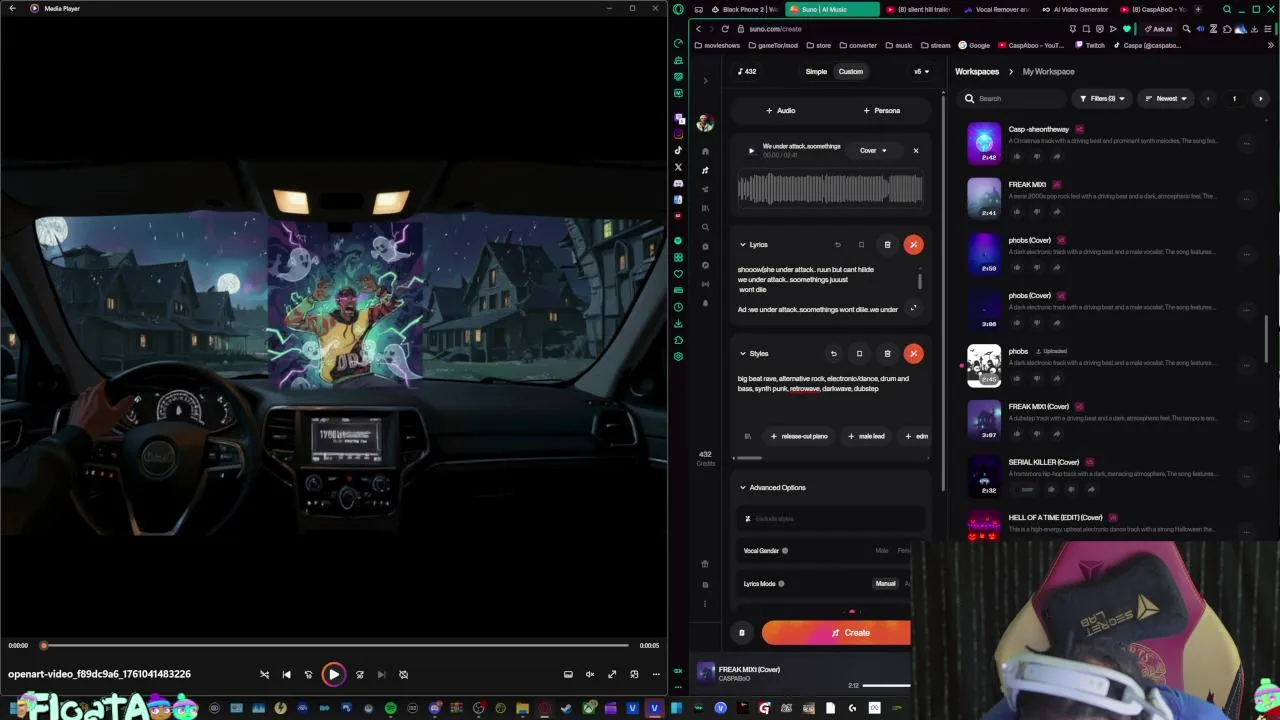This screenshot has height=720, width=1280.
Task: Skip forward 30 seconds in Media Player
Action: (360, 674)
